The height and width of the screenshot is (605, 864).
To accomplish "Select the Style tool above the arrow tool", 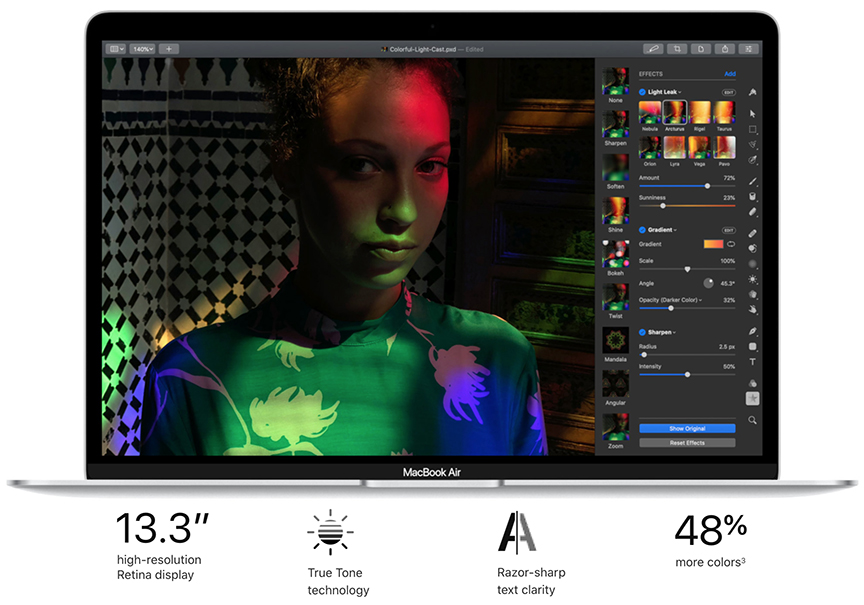I will pos(752,92).
